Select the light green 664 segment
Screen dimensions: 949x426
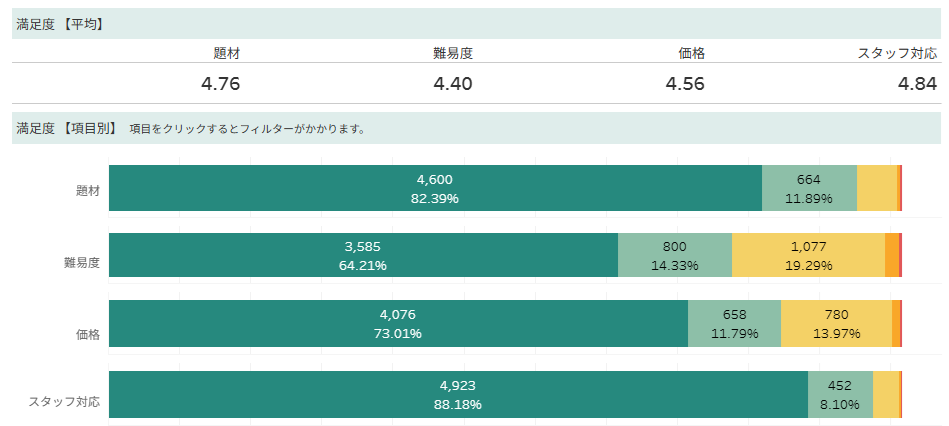[x=809, y=188]
